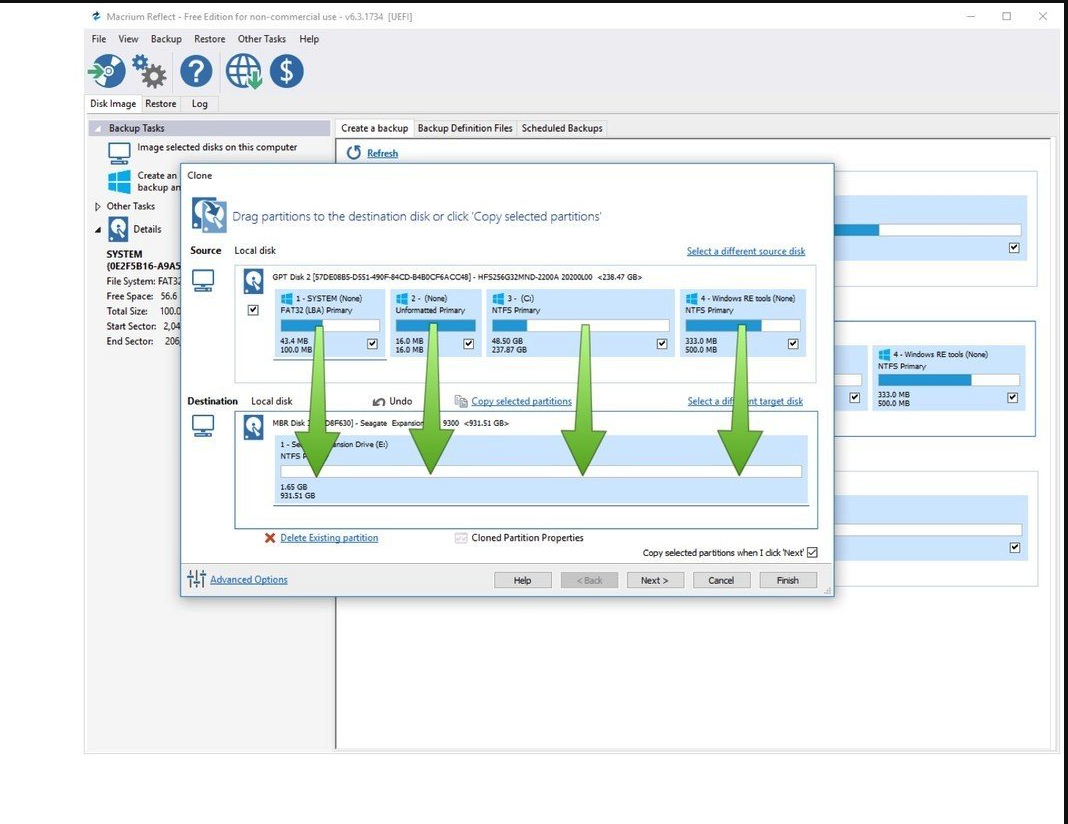The height and width of the screenshot is (824, 1068).
Task: Click the dialog Help button
Action: [522, 580]
